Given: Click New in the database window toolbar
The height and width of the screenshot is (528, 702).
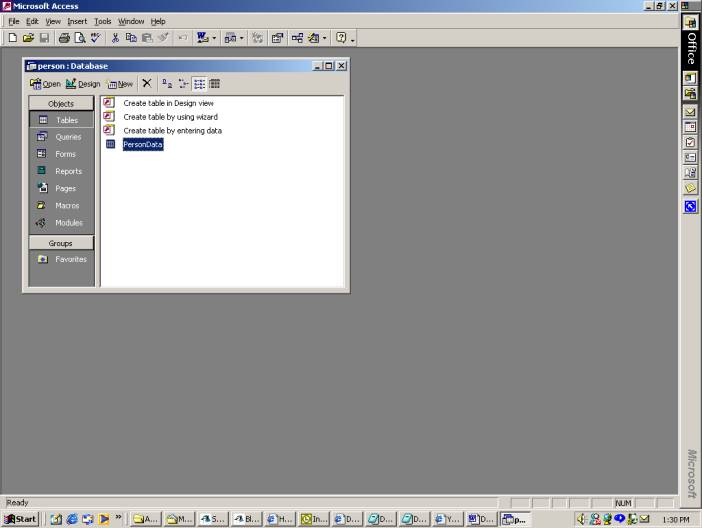Looking at the screenshot, I should coord(120,84).
